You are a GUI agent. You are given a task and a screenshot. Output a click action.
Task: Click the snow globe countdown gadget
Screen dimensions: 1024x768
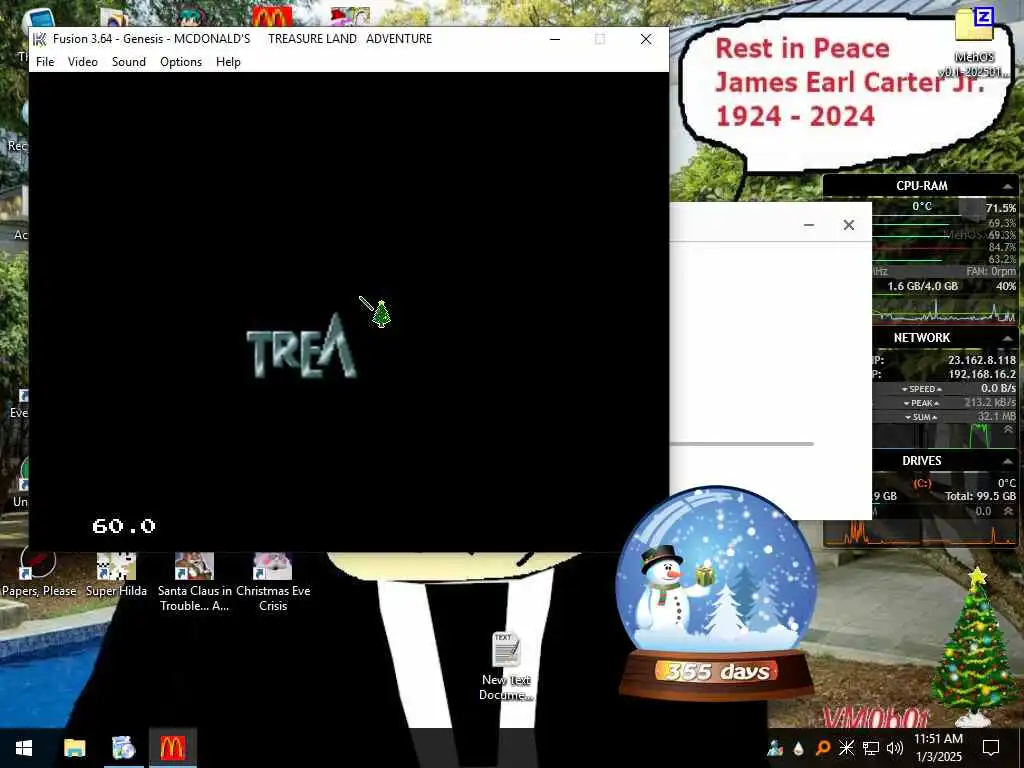[716, 591]
